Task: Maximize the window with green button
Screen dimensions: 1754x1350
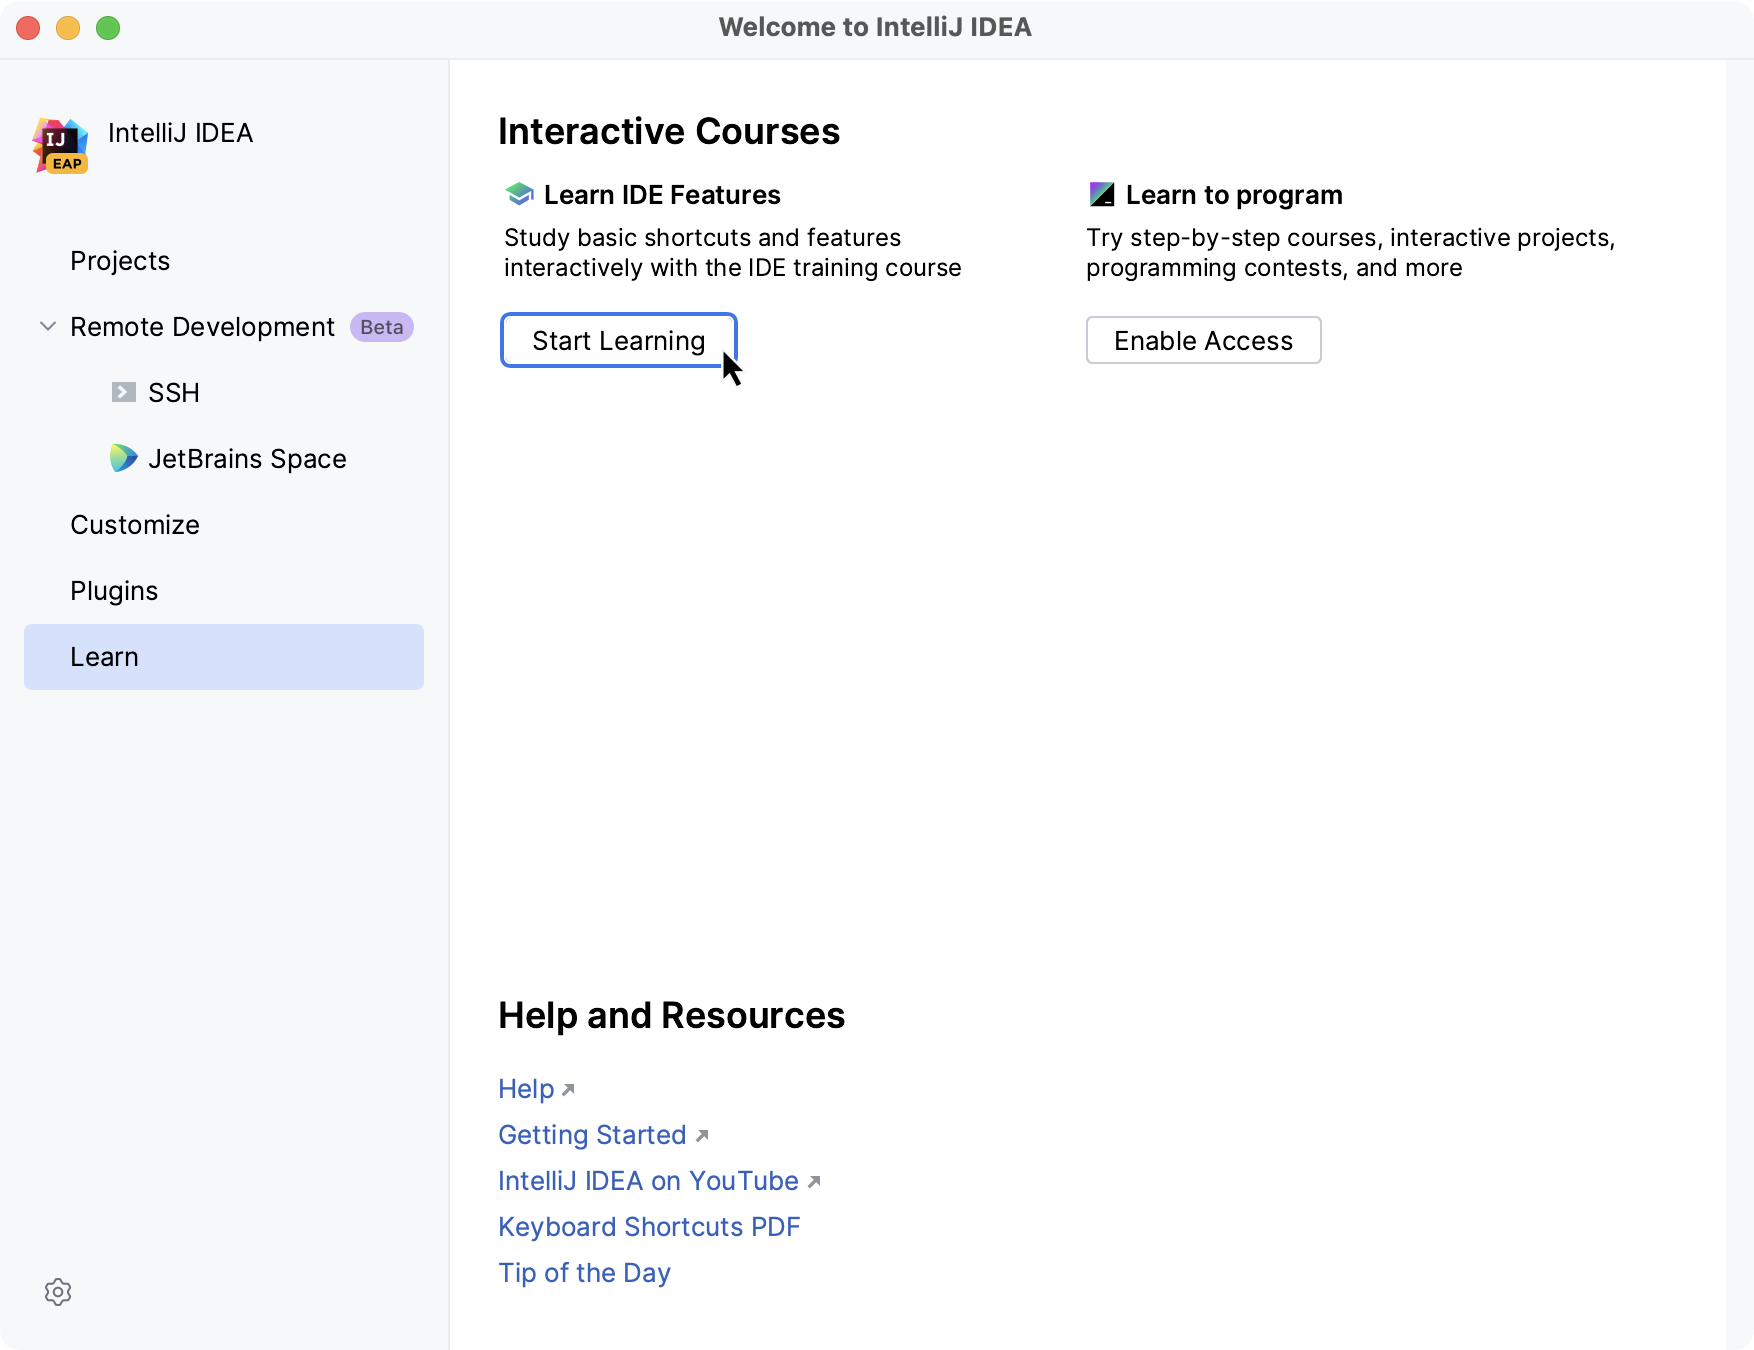Action: click(108, 28)
